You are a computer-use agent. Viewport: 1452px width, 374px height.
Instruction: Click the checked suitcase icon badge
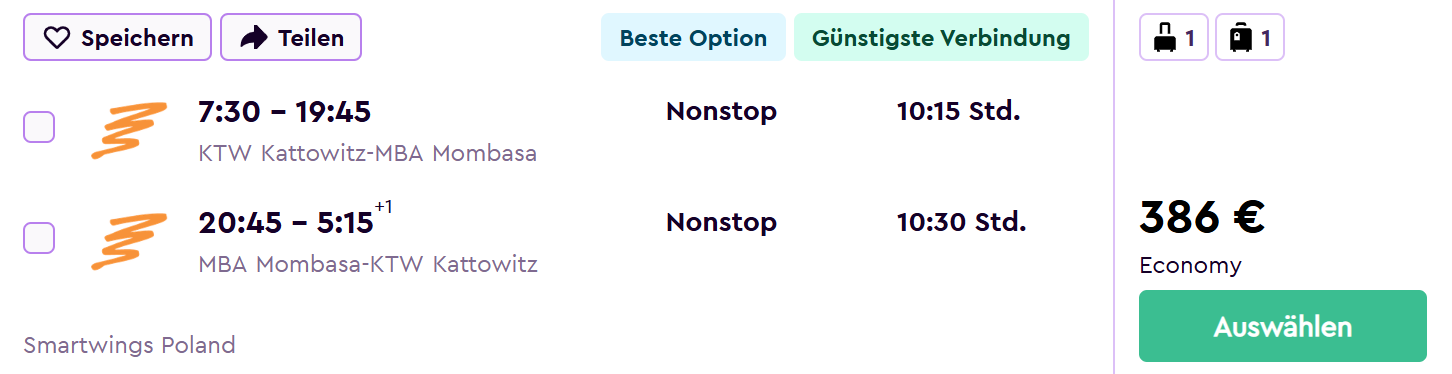[1249, 38]
